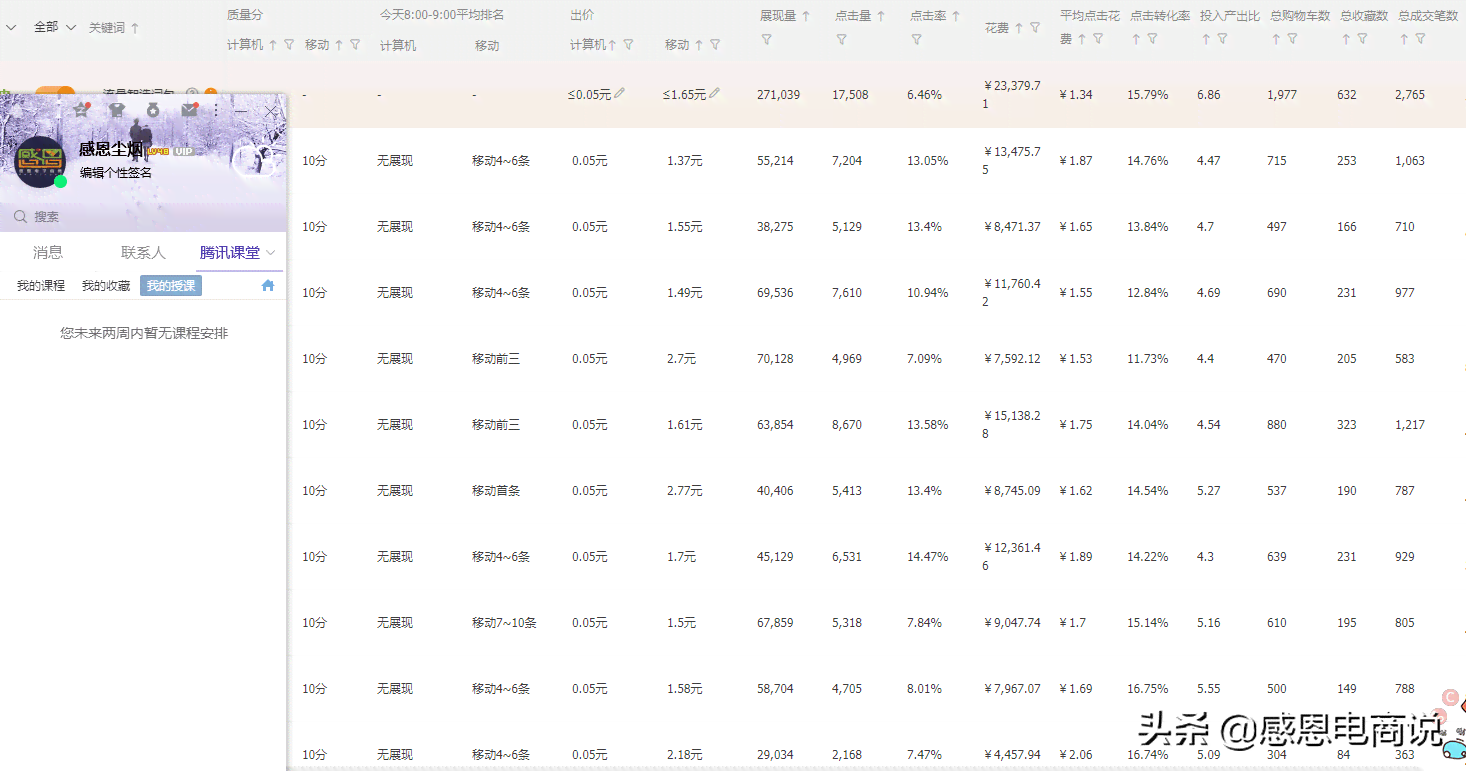
Task: Click the Tencent Classroom home icon
Action: [268, 285]
